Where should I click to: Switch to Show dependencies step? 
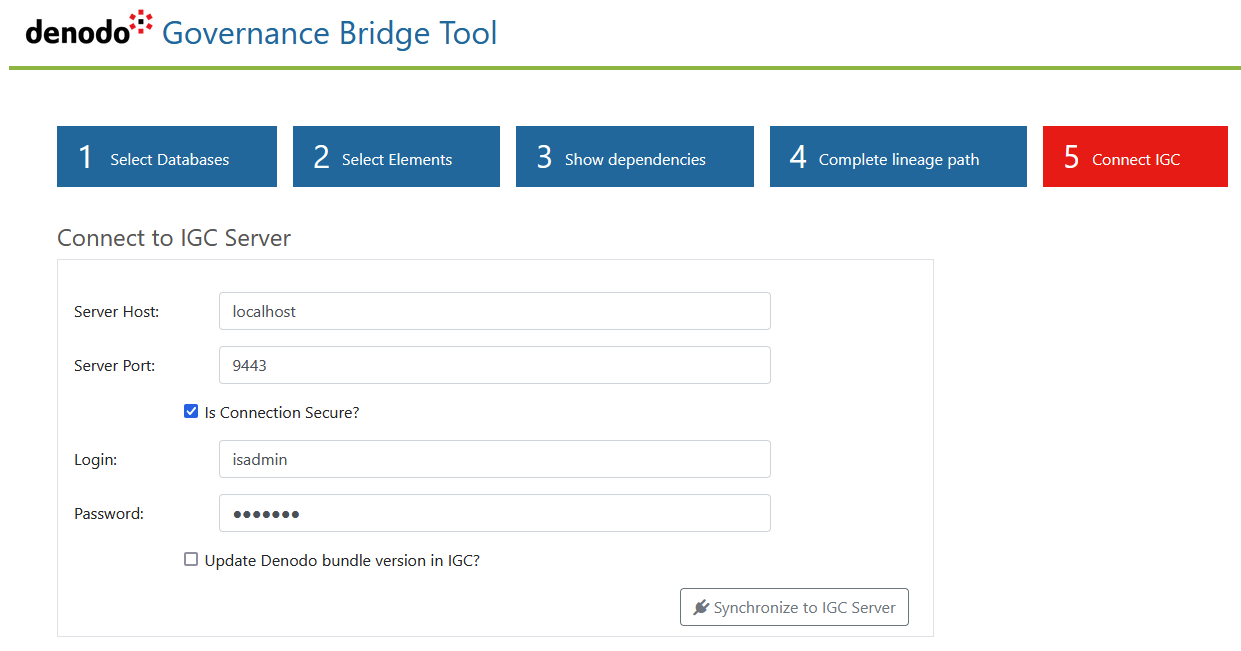point(635,156)
